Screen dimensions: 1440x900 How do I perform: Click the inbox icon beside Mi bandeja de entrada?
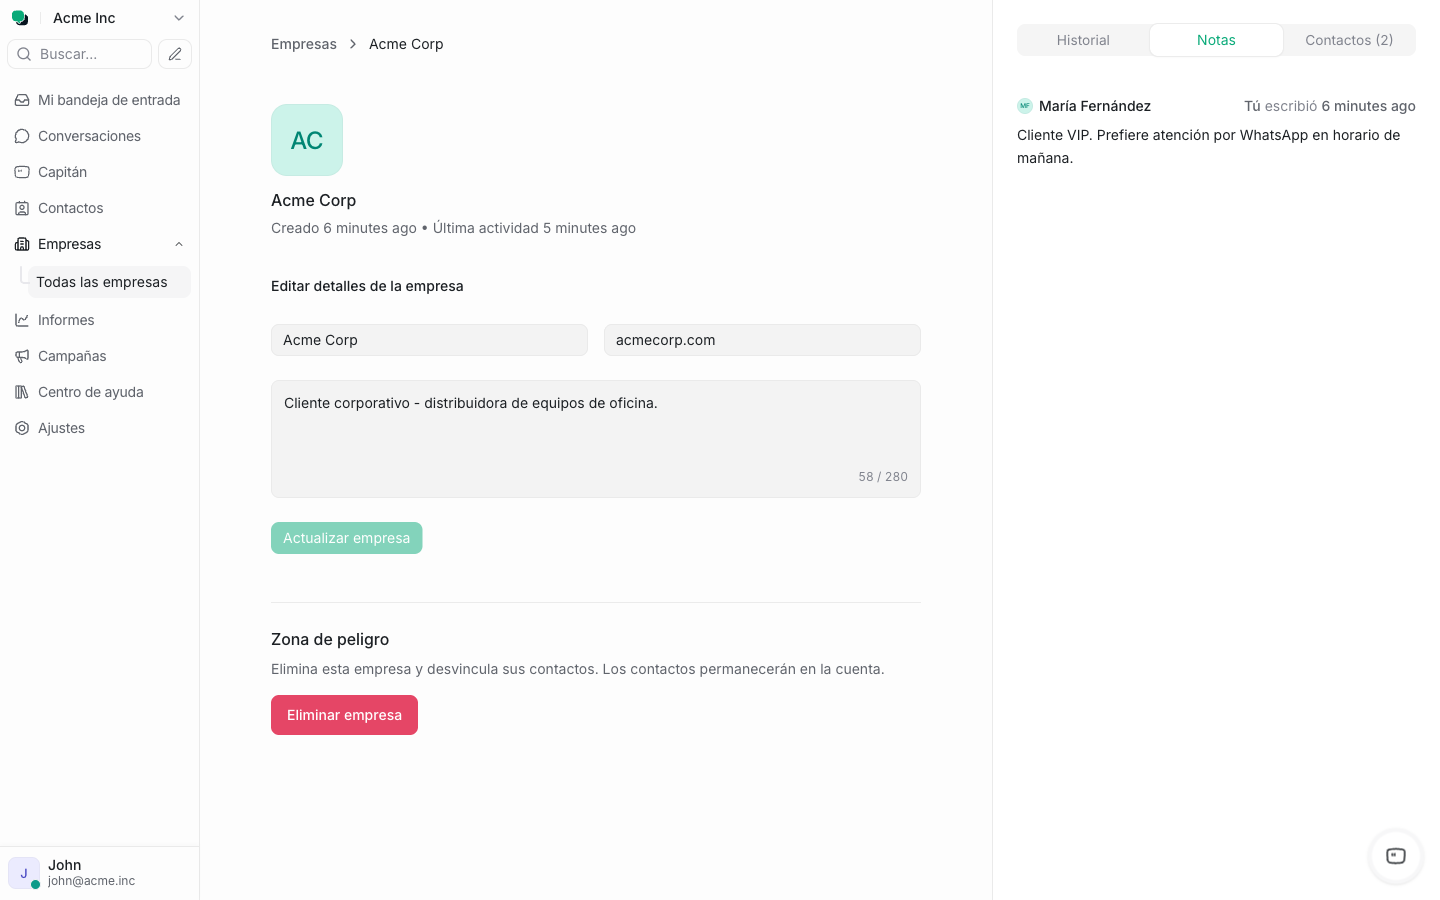click(x=22, y=100)
